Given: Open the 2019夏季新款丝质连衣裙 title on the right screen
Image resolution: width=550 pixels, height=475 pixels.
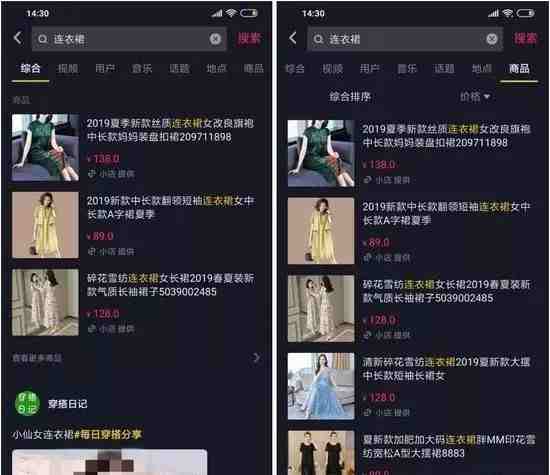Looking at the screenshot, I should coord(446,136).
